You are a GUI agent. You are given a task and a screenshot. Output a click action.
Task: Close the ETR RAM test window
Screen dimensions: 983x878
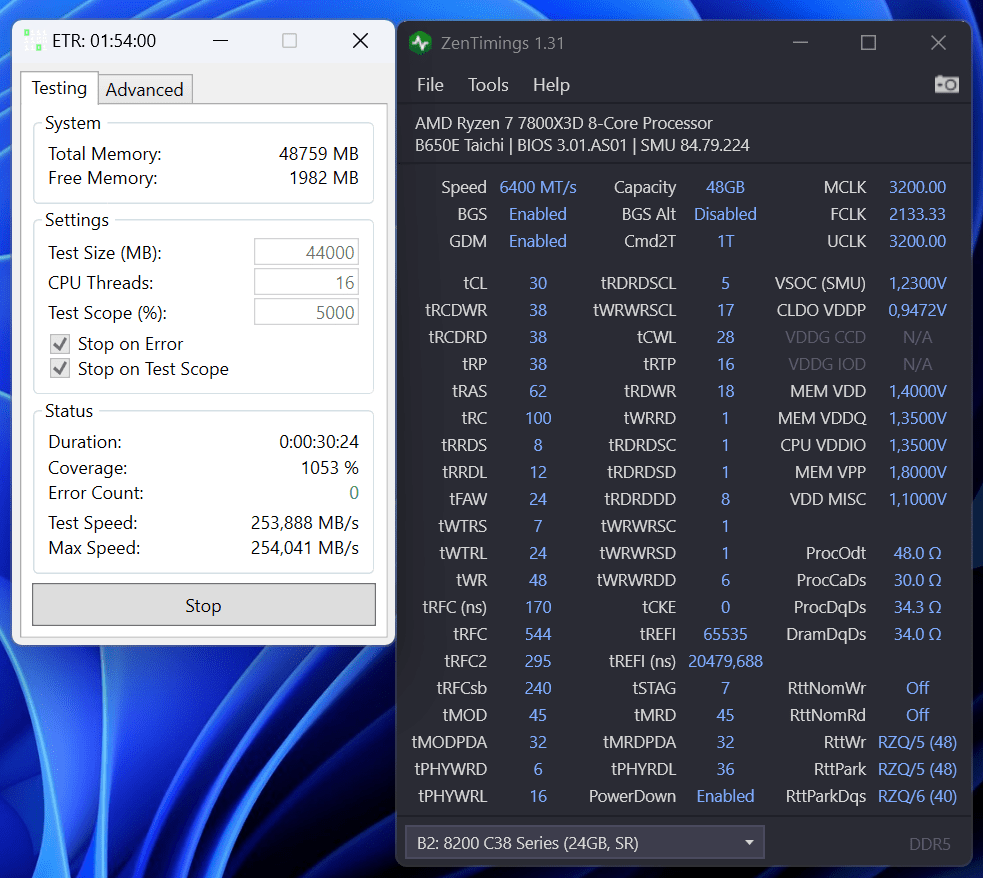pos(360,41)
